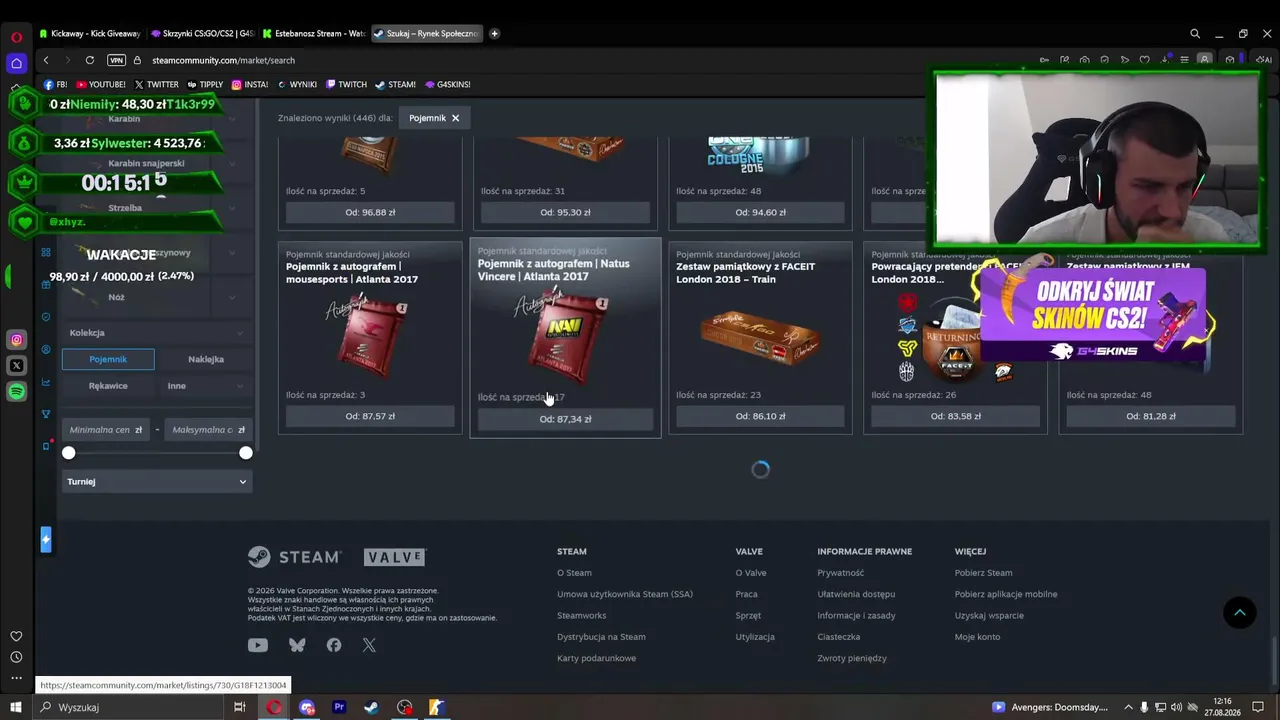The height and width of the screenshot is (720, 1280).
Task: Click the Windows Start button
Action: coord(15,707)
